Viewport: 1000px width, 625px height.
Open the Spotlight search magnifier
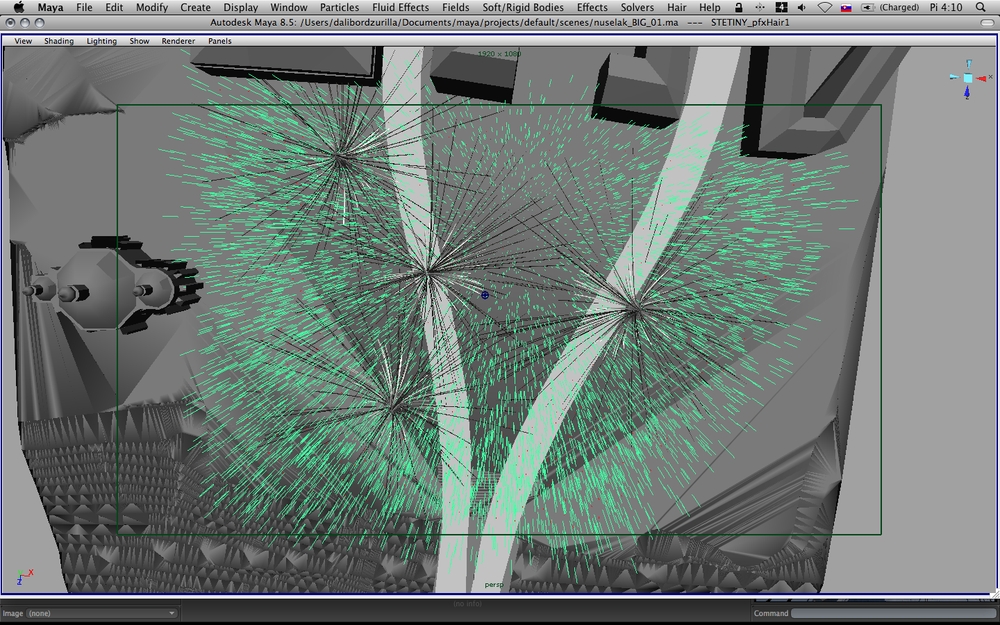(x=980, y=7)
